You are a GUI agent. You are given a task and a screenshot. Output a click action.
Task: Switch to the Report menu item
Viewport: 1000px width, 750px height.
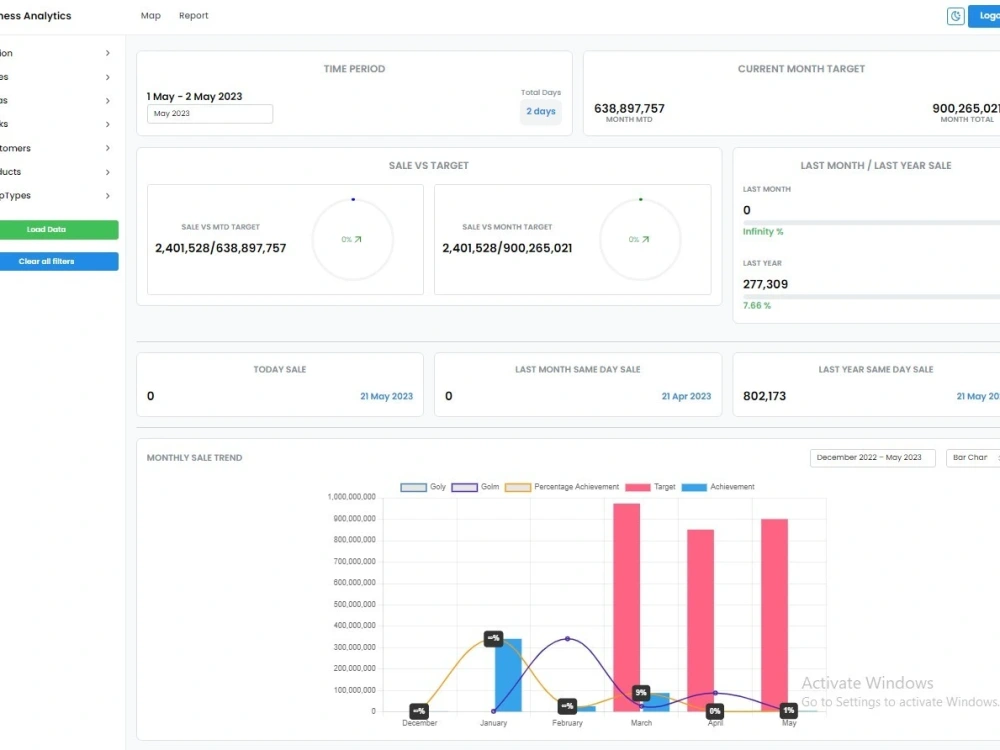193,15
